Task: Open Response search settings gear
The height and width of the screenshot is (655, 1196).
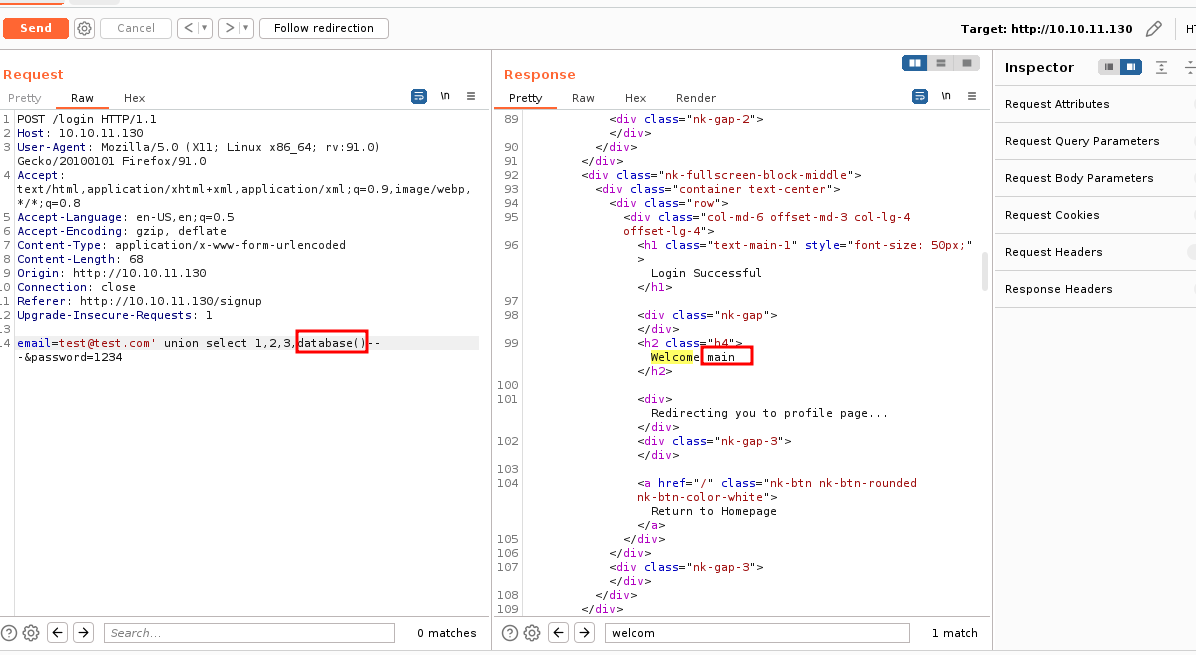Action: 532,633
